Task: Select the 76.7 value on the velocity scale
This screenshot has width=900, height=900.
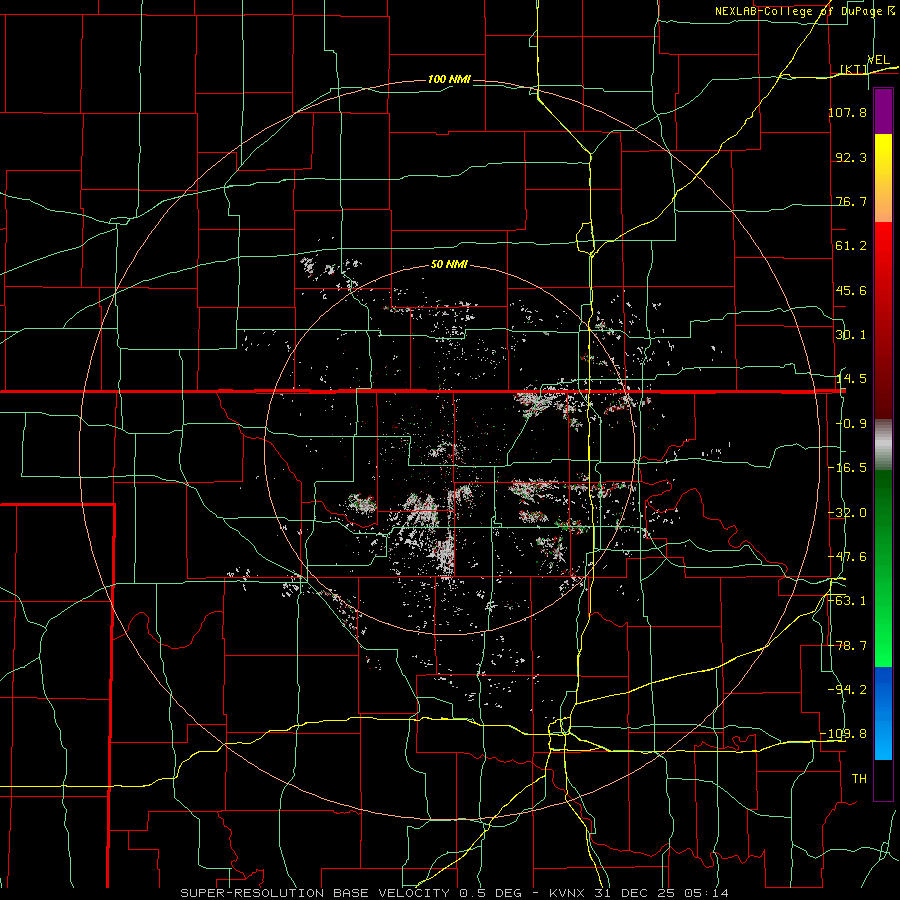Action: point(851,201)
